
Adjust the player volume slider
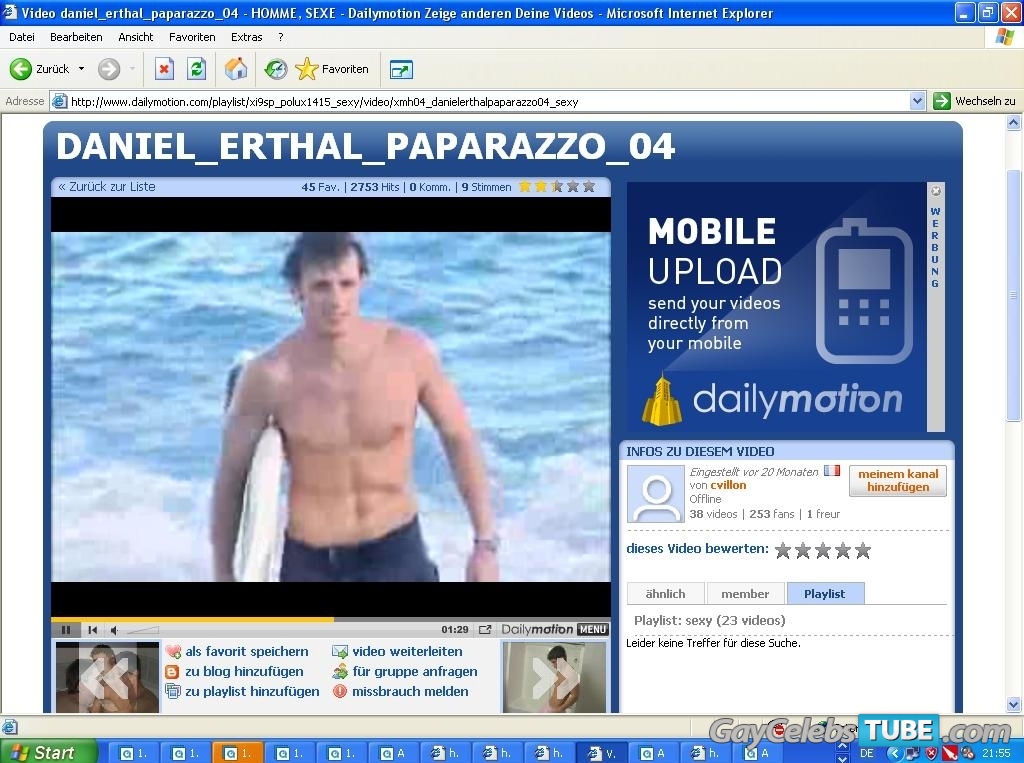(142, 630)
